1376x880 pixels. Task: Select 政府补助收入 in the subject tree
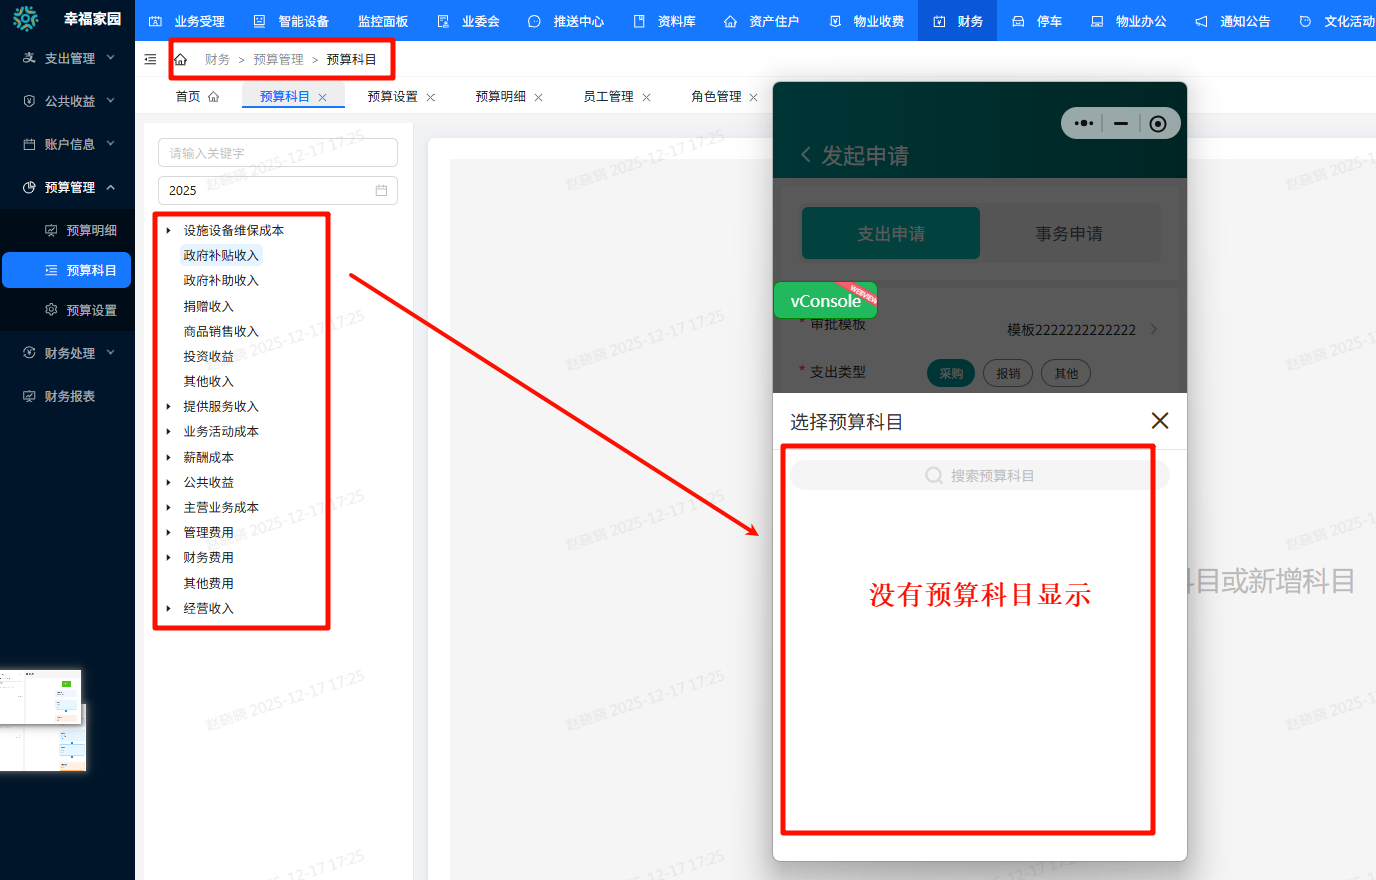coord(221,281)
